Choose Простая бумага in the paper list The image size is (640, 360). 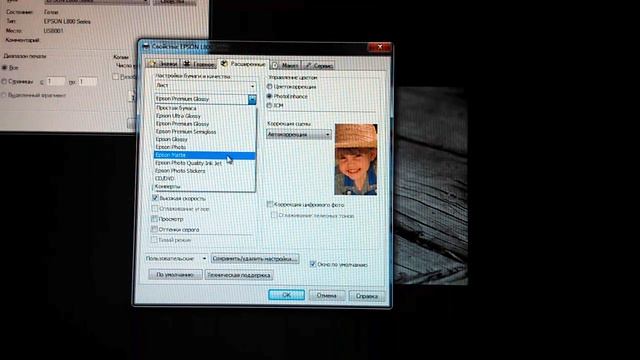pyautogui.click(x=204, y=108)
